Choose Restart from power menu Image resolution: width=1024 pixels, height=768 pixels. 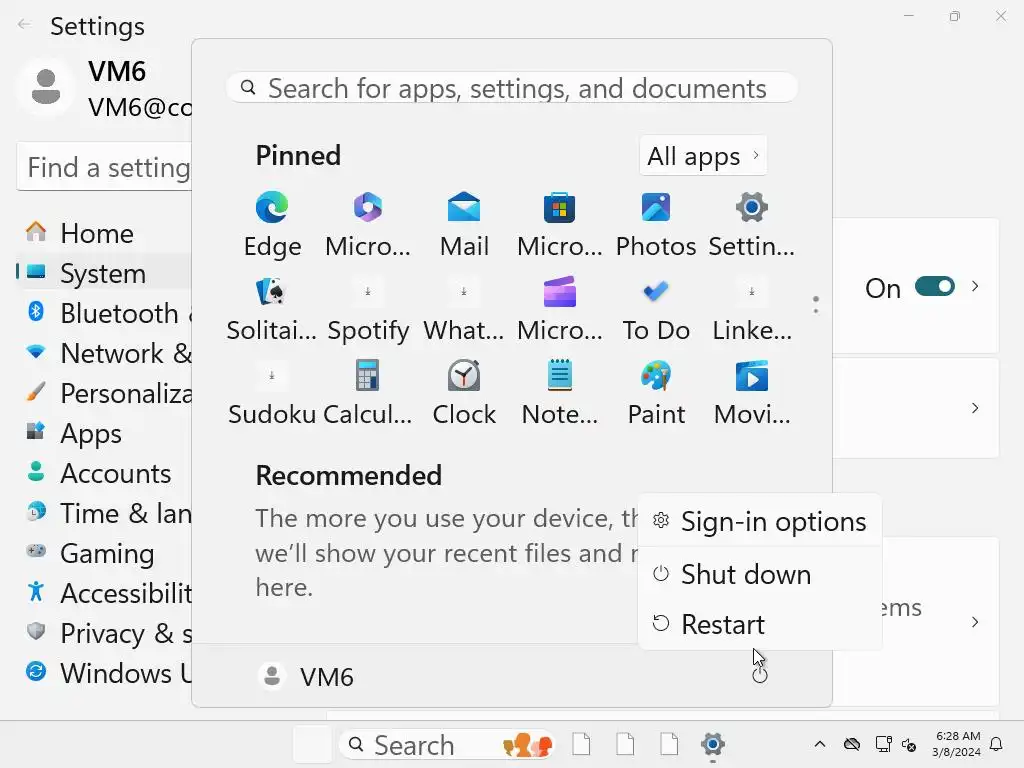(760, 624)
